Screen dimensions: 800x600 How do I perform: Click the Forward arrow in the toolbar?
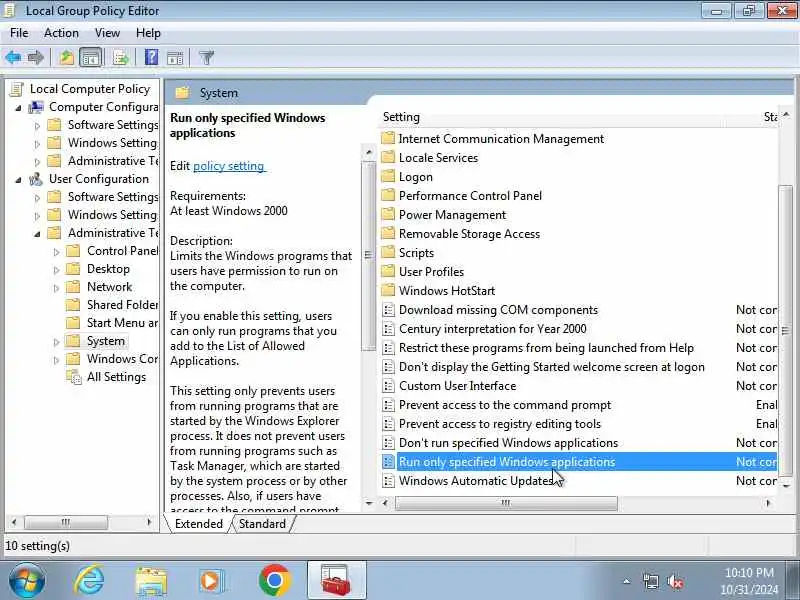tap(36, 58)
